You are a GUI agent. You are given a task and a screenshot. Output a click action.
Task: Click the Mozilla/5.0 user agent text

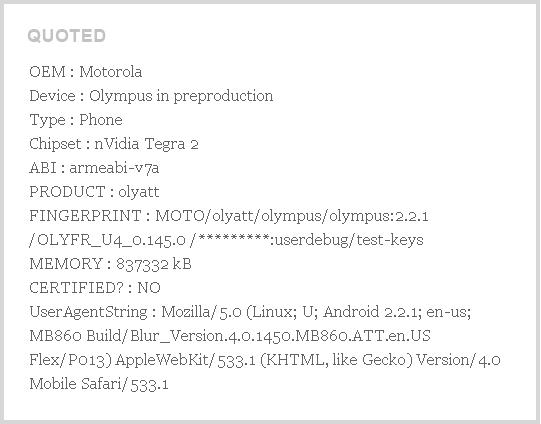click(x=201, y=312)
